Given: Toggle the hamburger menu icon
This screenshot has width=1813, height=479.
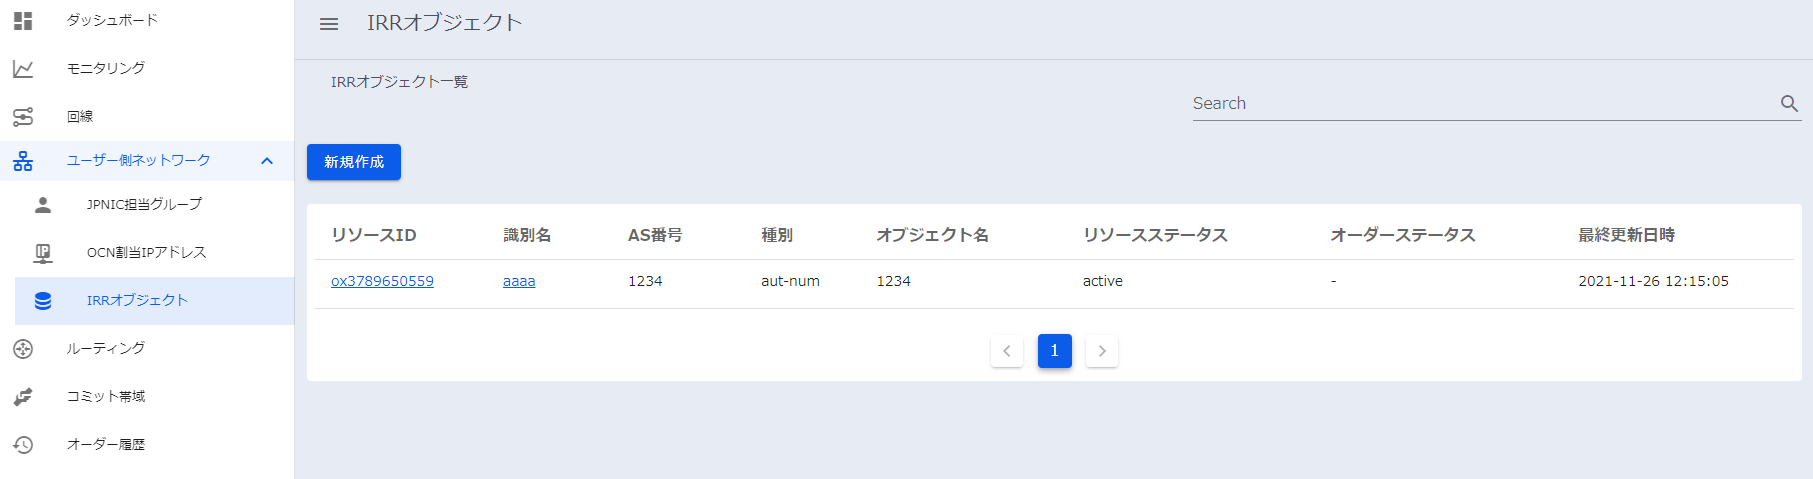Looking at the screenshot, I should (x=329, y=24).
